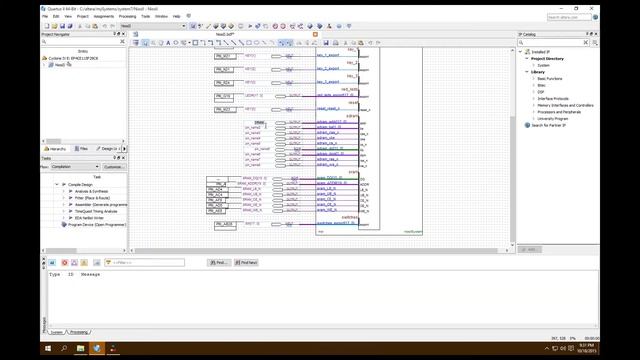The image size is (640, 360).
Task: Expand Basic Functions in IP Catalog
Action: [x=533, y=78]
